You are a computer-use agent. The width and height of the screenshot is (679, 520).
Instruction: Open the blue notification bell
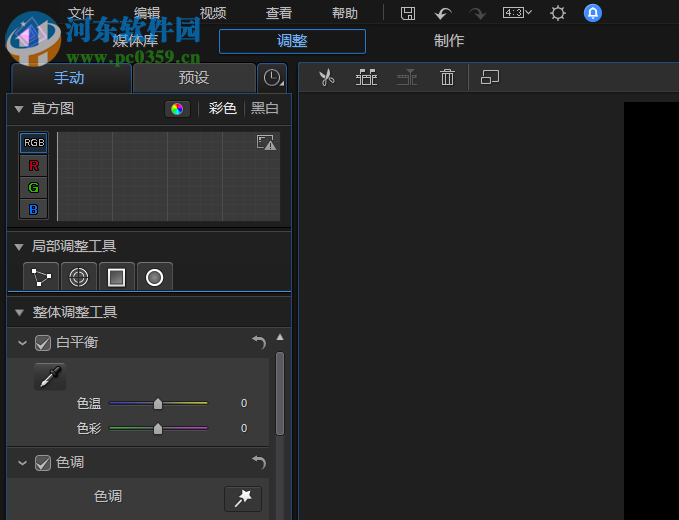[x=592, y=13]
